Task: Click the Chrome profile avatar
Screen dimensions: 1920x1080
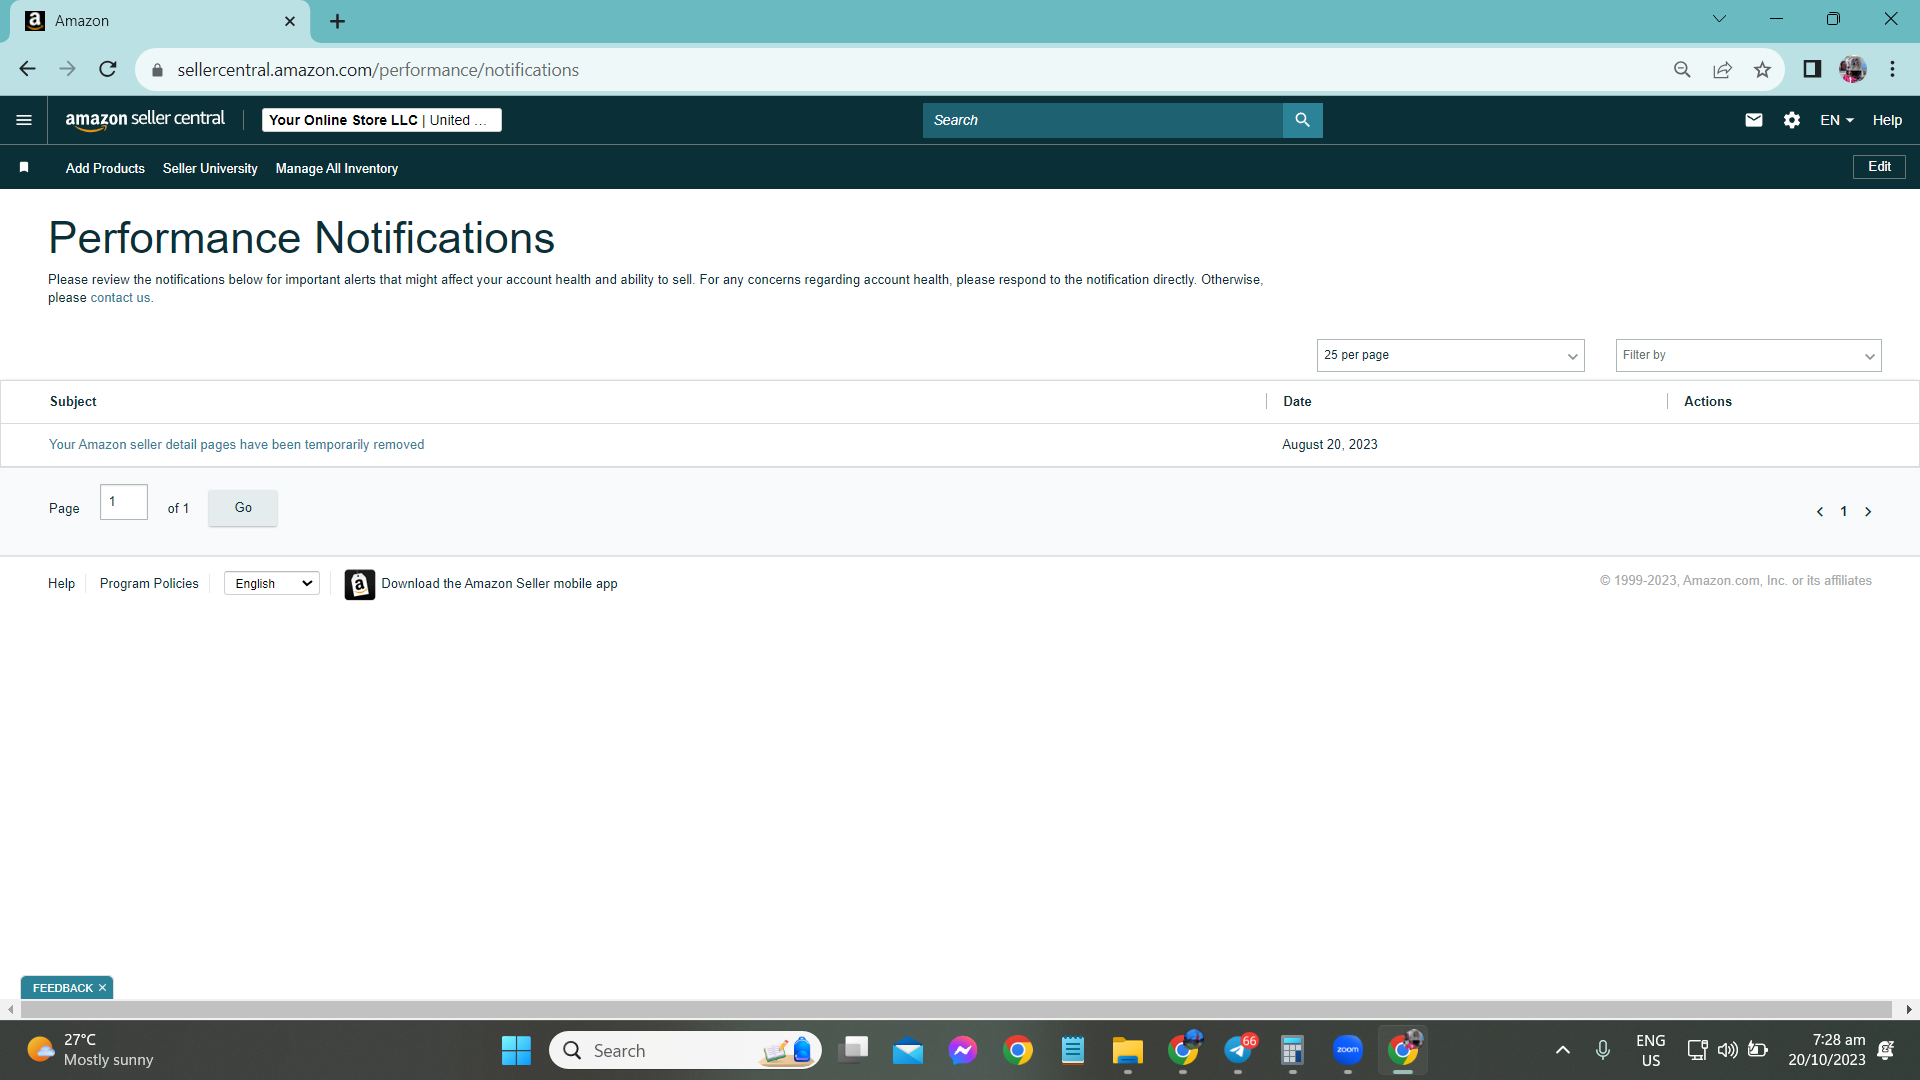Action: 1852,69
